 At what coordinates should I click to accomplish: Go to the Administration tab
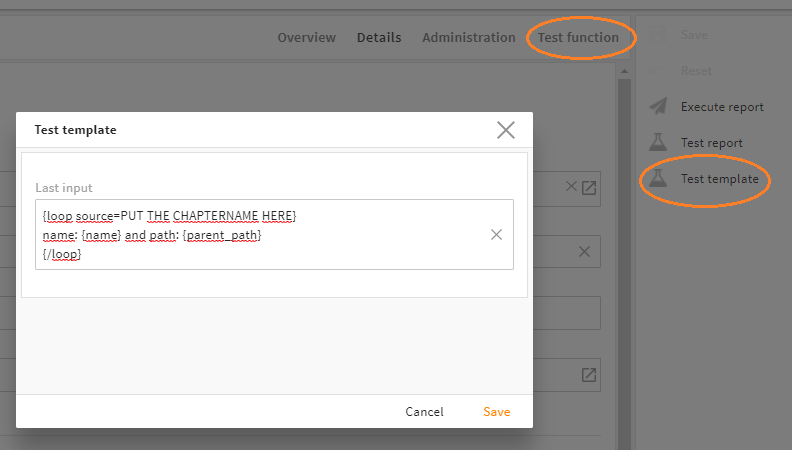coord(469,37)
